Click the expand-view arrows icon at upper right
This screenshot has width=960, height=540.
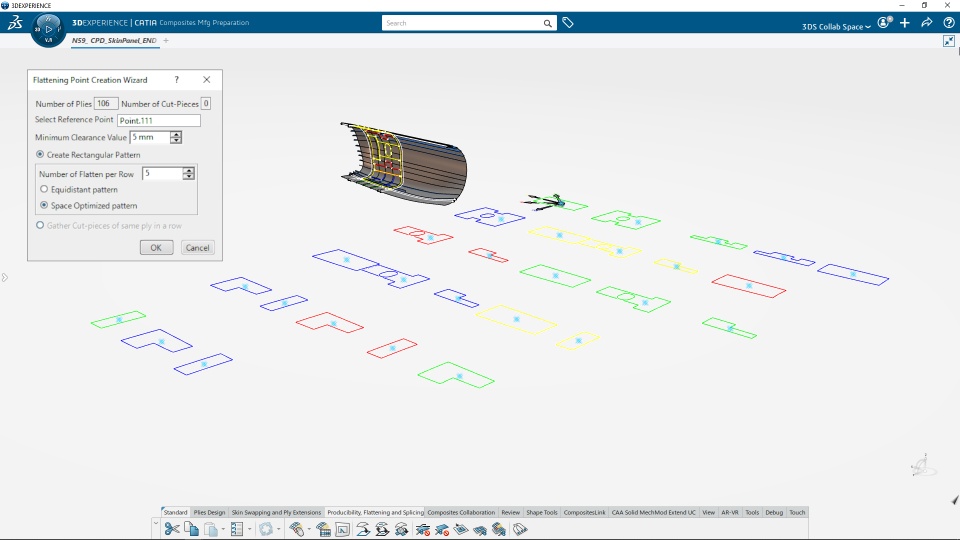(948, 40)
